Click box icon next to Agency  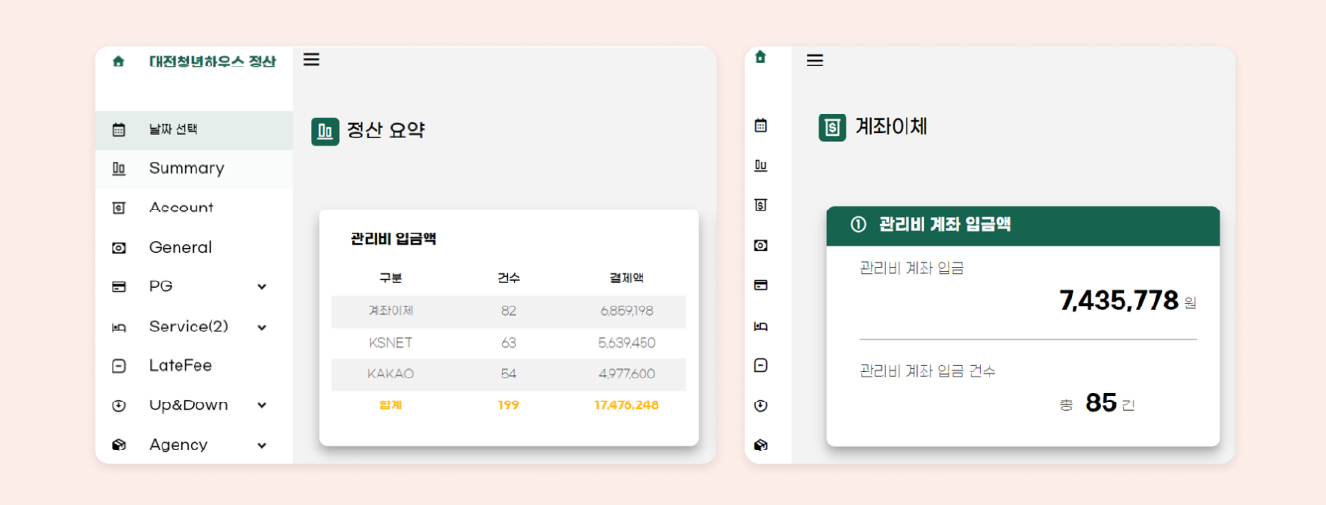[x=119, y=445]
